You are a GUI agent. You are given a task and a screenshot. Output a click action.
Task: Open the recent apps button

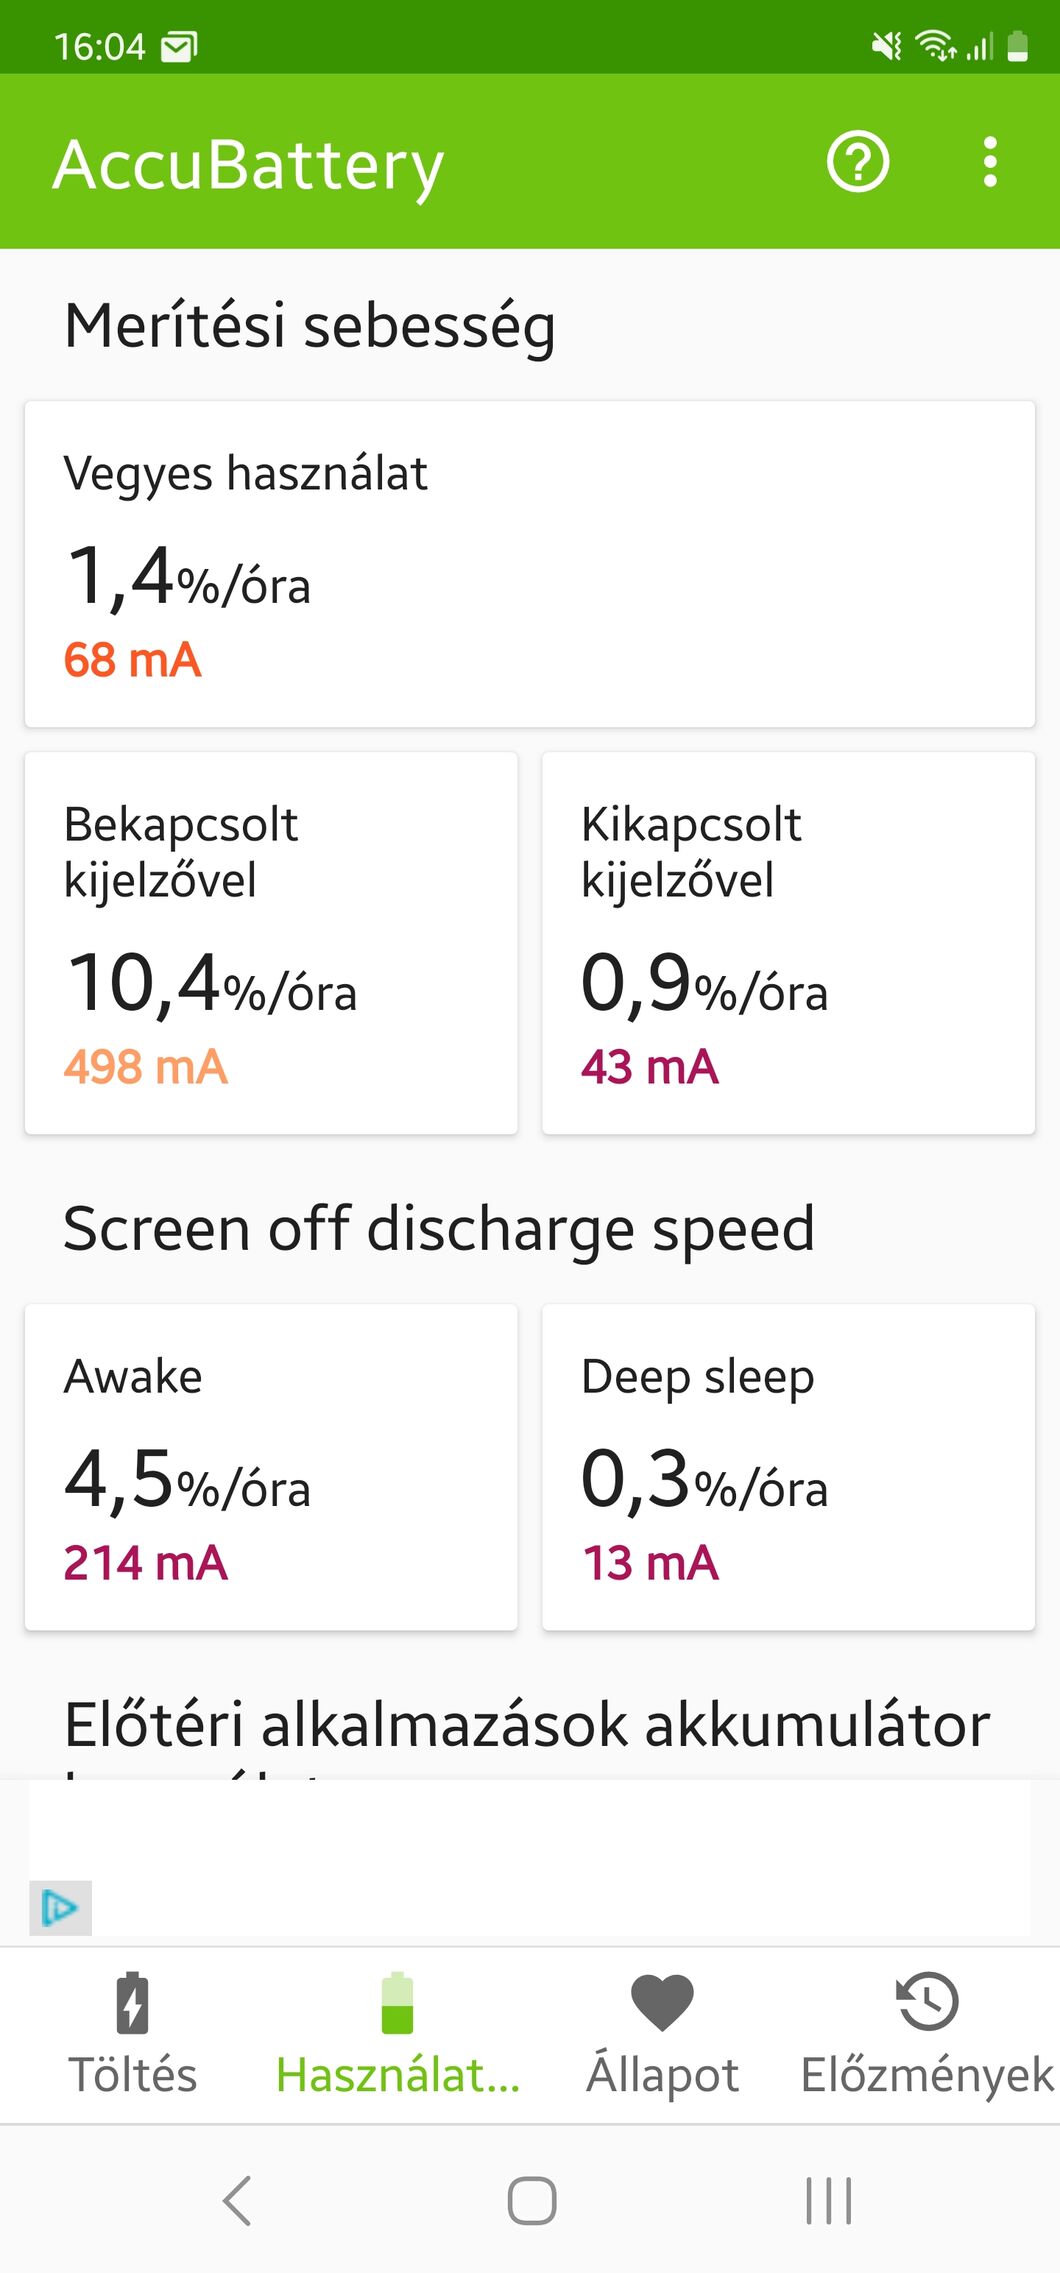[828, 2201]
